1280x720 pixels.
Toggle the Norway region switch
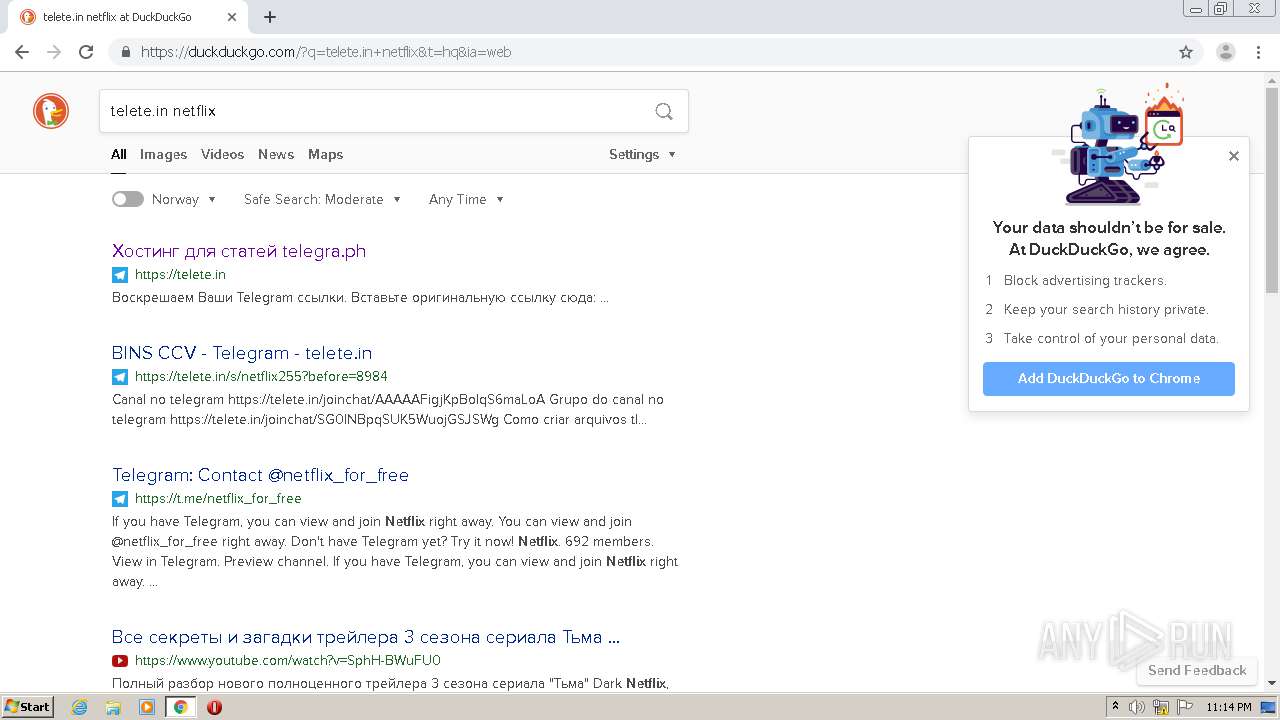[128, 199]
